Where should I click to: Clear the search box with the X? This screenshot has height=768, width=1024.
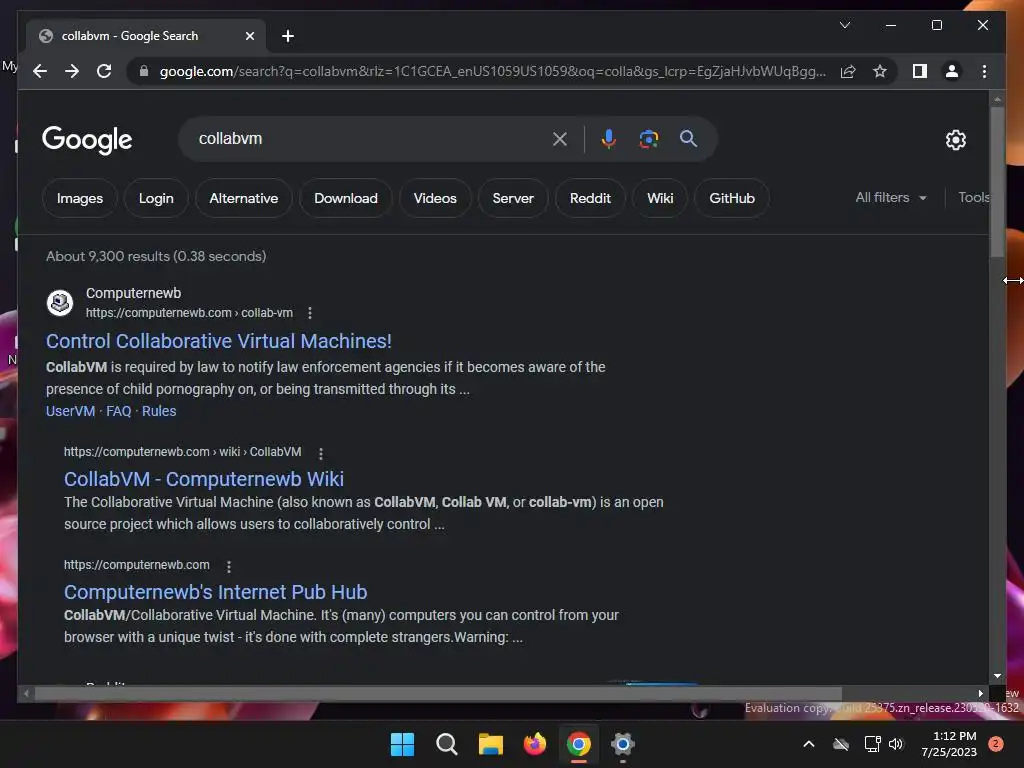click(x=560, y=138)
